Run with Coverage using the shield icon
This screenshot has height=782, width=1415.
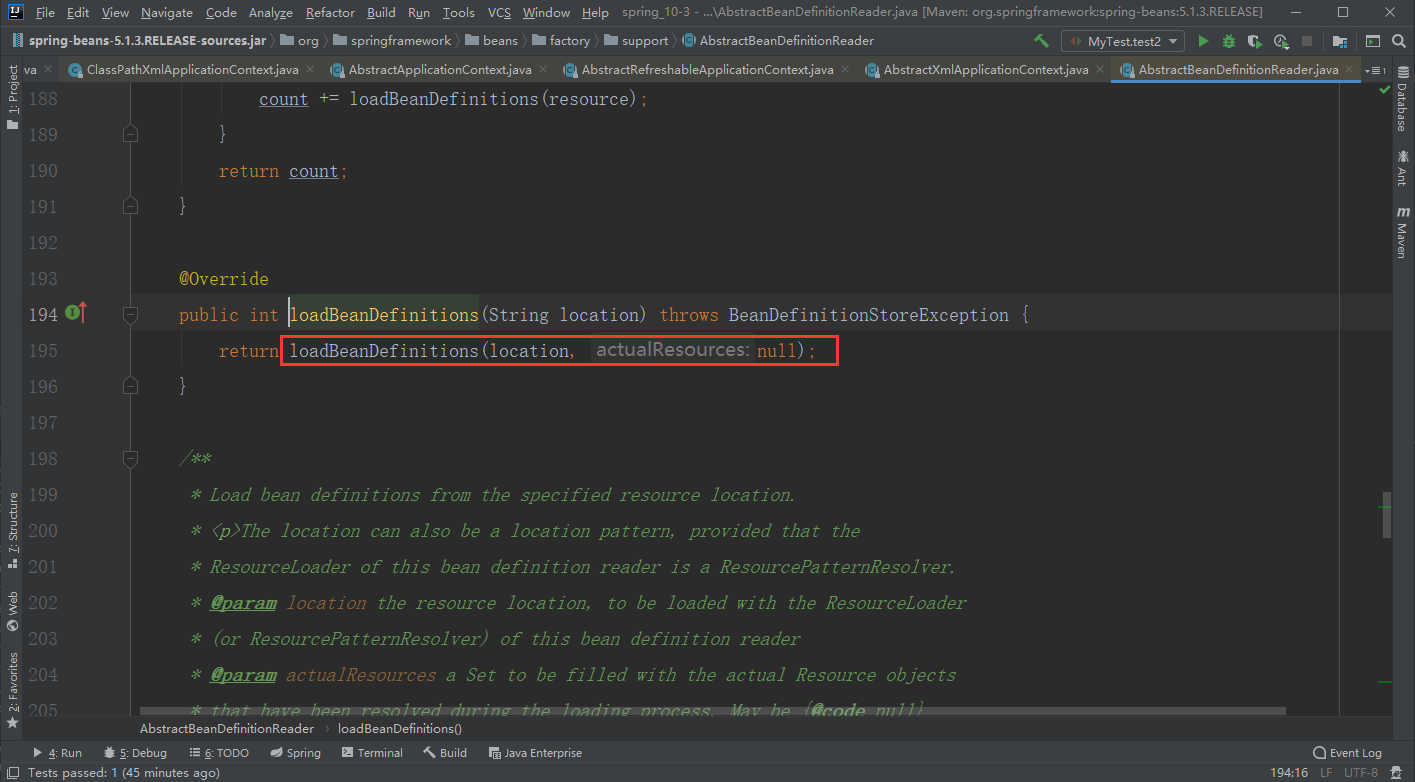click(1254, 41)
